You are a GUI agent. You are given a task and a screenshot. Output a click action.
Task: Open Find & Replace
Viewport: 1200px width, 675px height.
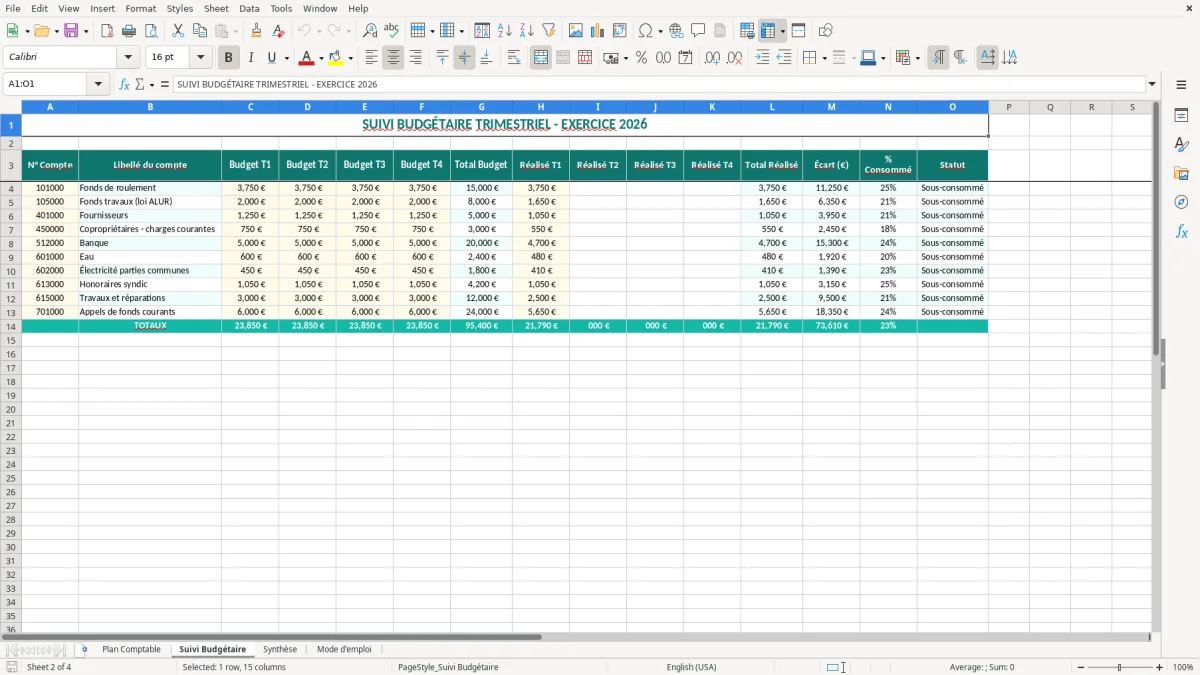[370, 31]
